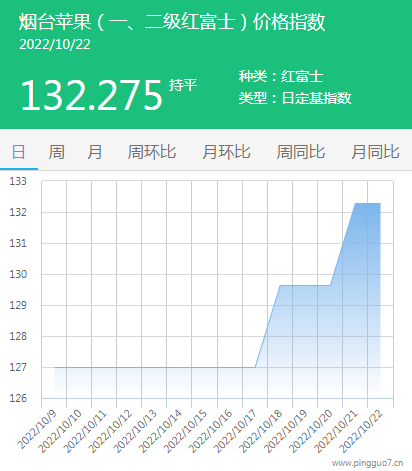Click the 烟台苹果 price index title

pyautogui.click(x=172, y=22)
